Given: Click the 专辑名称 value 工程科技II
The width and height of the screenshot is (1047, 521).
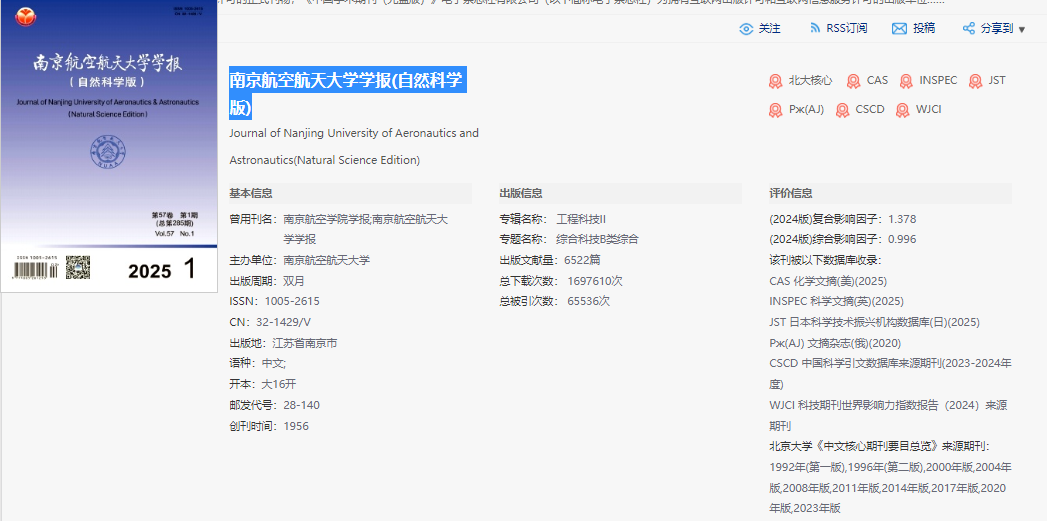Looking at the screenshot, I should pyautogui.click(x=581, y=219).
